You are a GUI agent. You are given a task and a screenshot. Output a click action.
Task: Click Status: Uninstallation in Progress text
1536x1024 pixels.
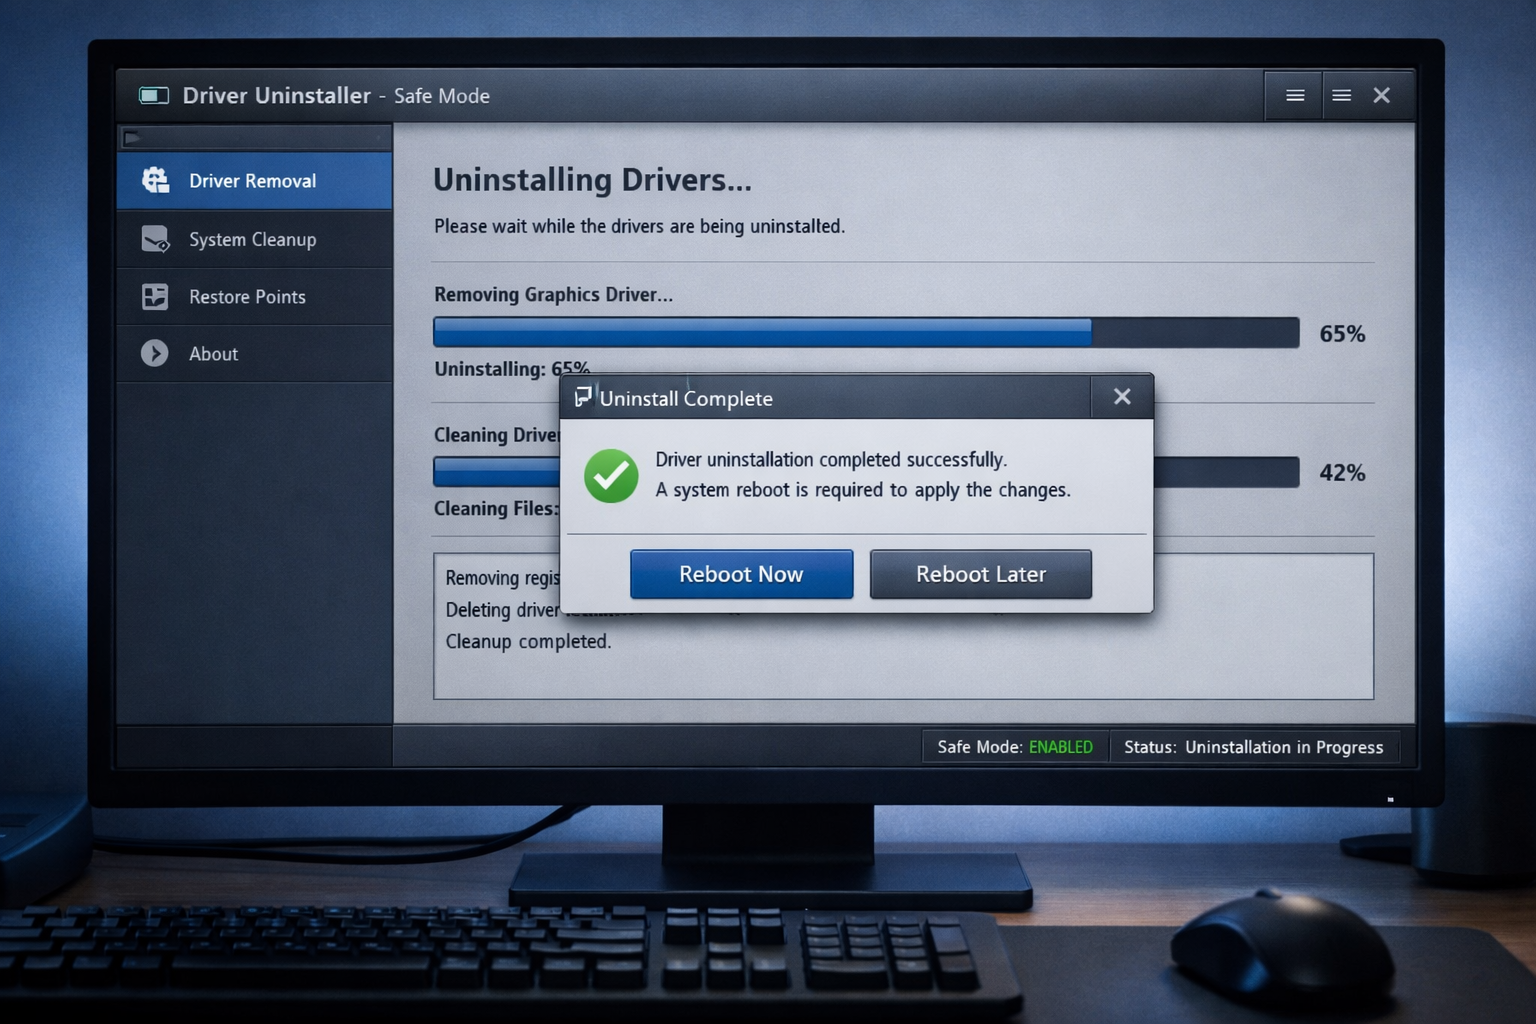[1253, 747]
